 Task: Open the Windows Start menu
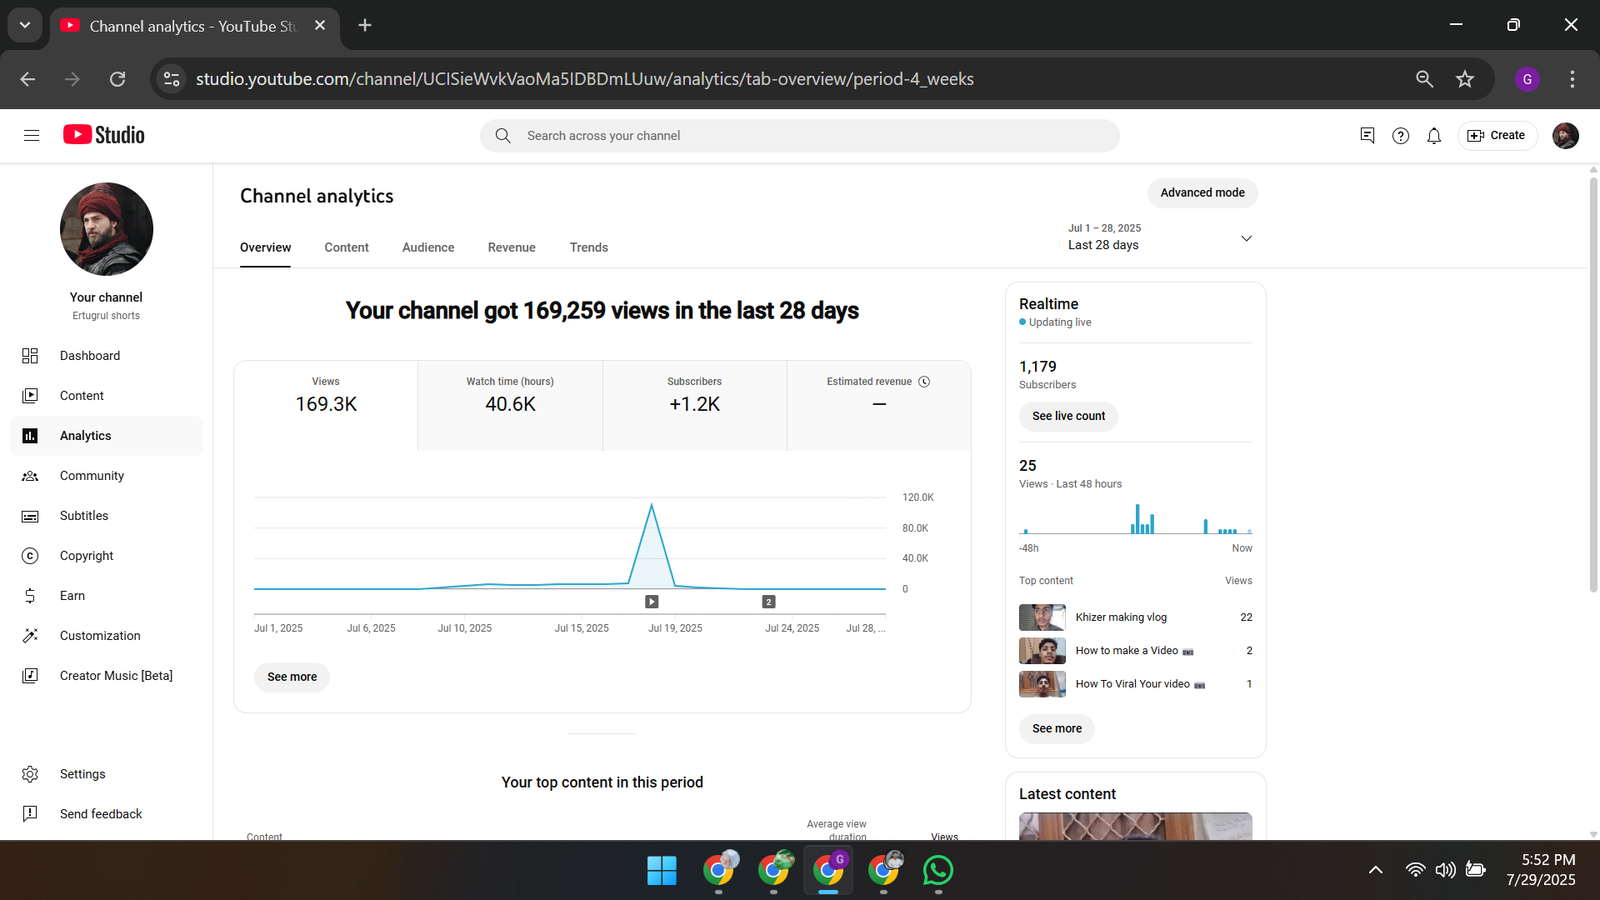click(x=661, y=870)
